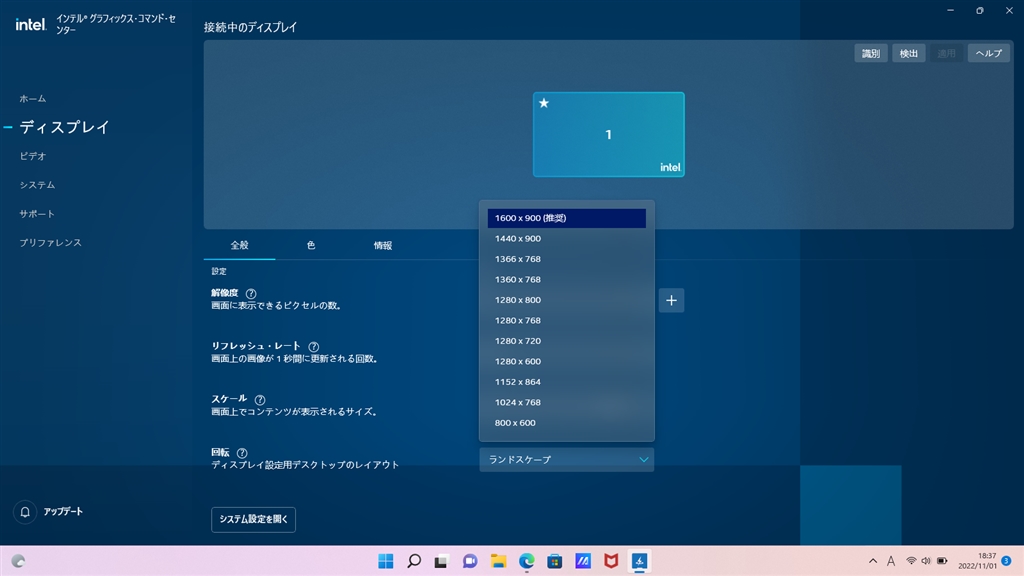
Task: Go to ホーム in the sidebar
Action: pyautogui.click(x=33, y=99)
